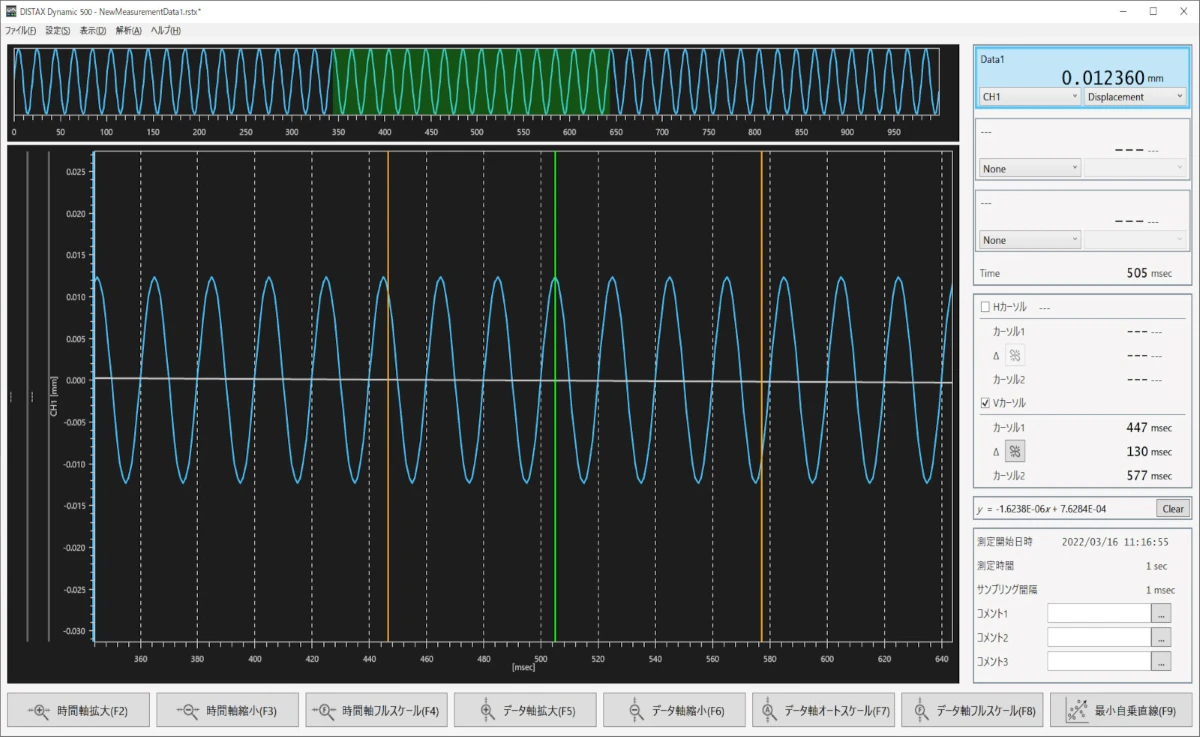The image size is (1200, 737).
Task: Select the Data1 measurement panel
Action: click(x=1081, y=79)
